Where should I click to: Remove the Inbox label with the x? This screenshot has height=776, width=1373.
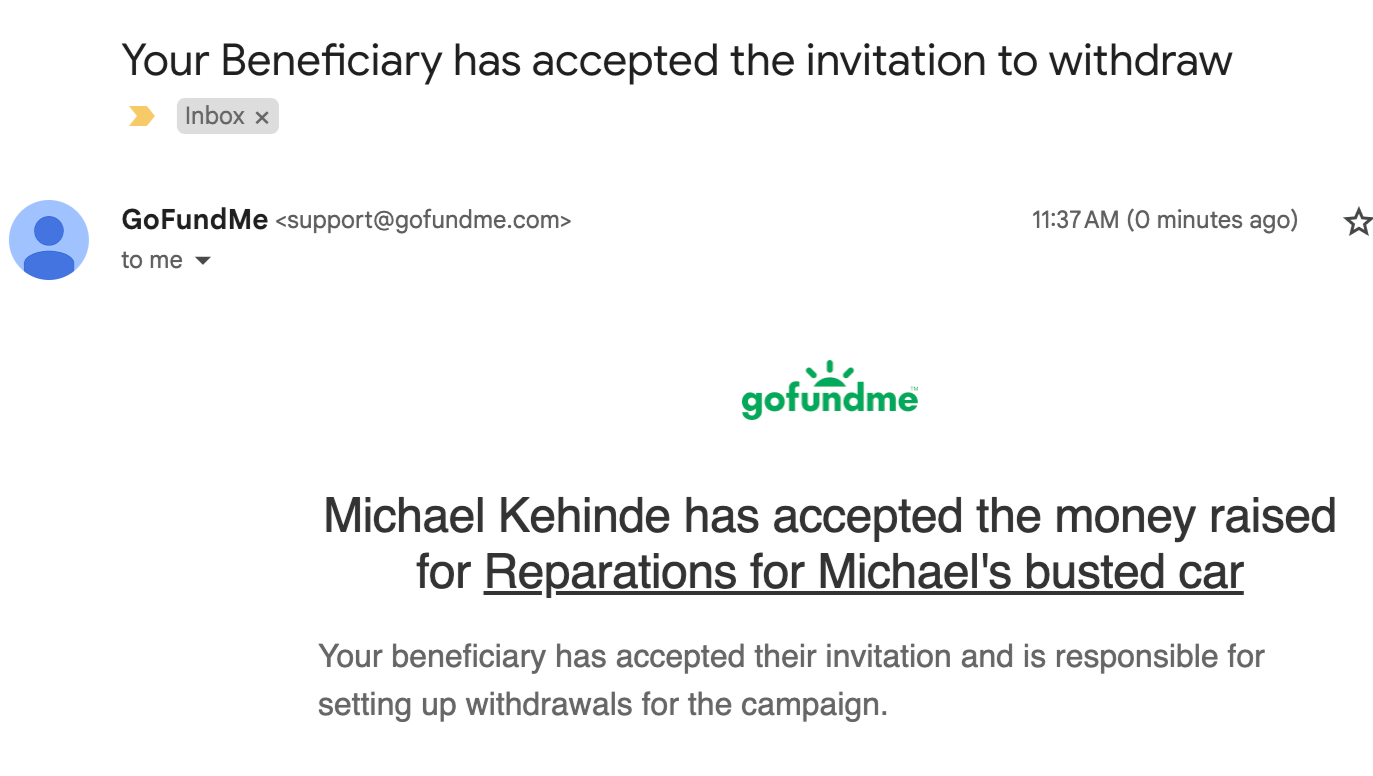[262, 118]
